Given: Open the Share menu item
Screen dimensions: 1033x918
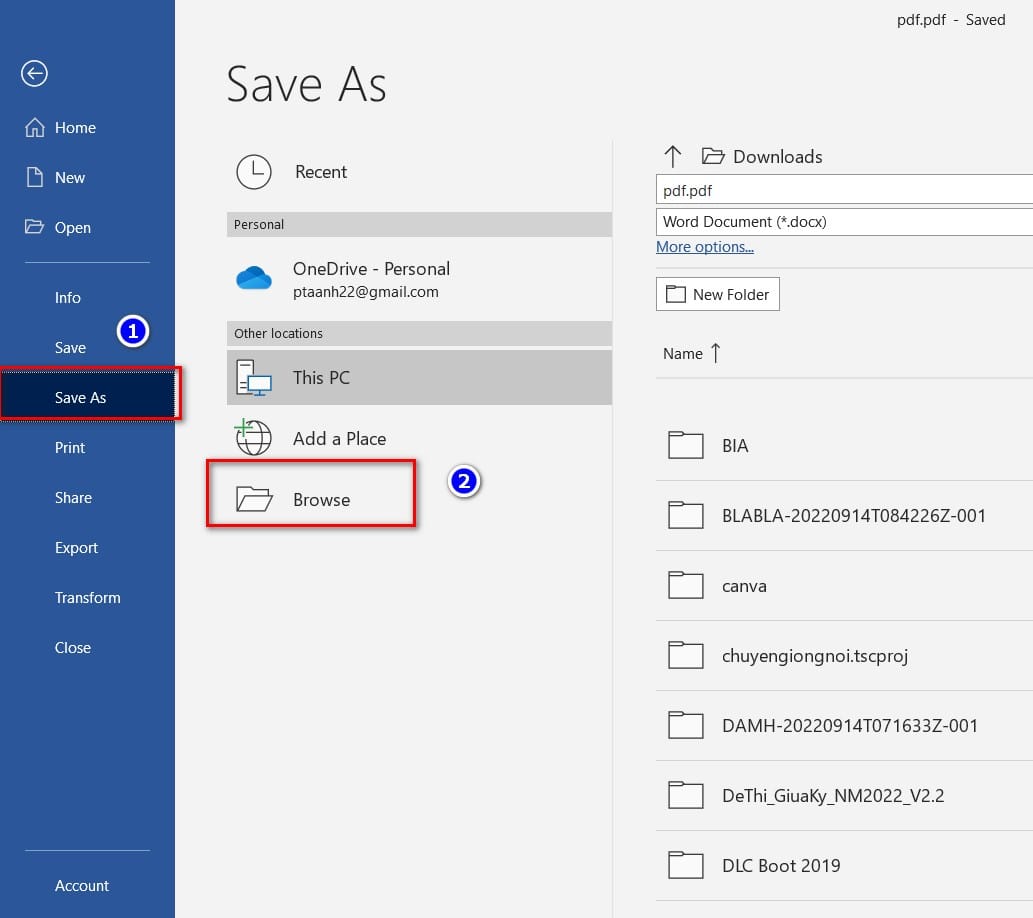Looking at the screenshot, I should (73, 498).
